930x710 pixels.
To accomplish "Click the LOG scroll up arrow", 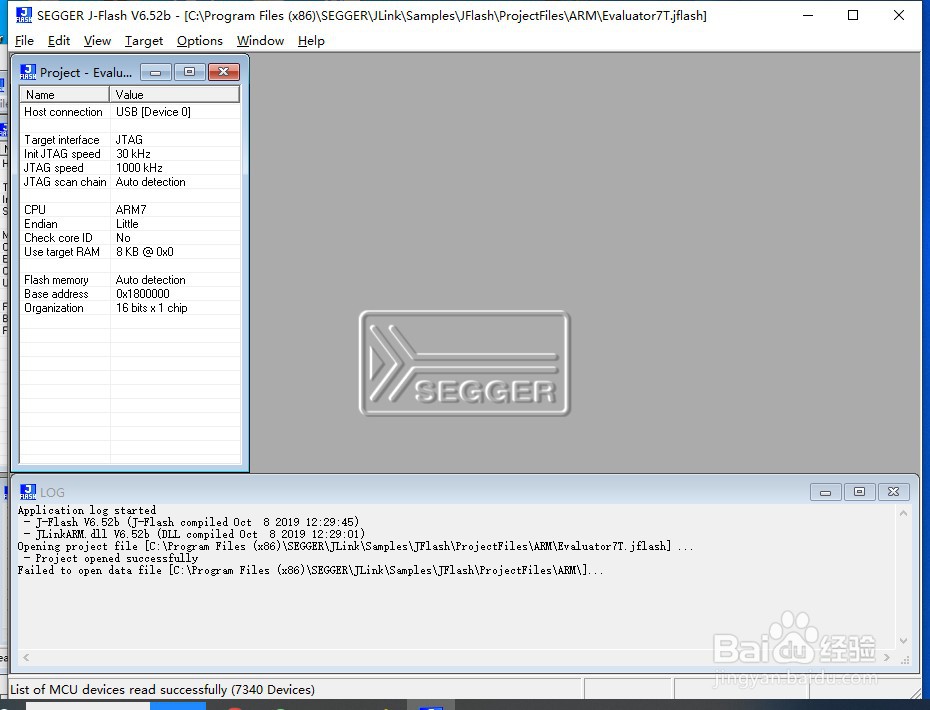I will [903, 513].
